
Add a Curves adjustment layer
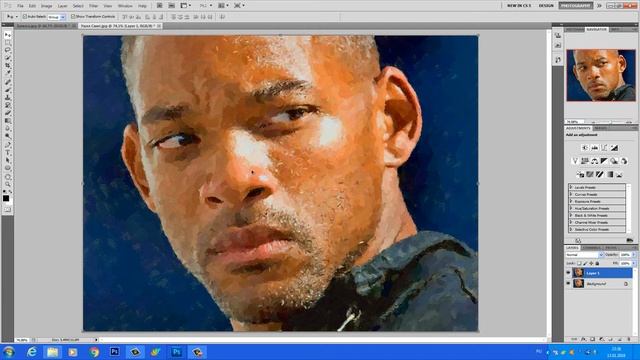click(604, 148)
